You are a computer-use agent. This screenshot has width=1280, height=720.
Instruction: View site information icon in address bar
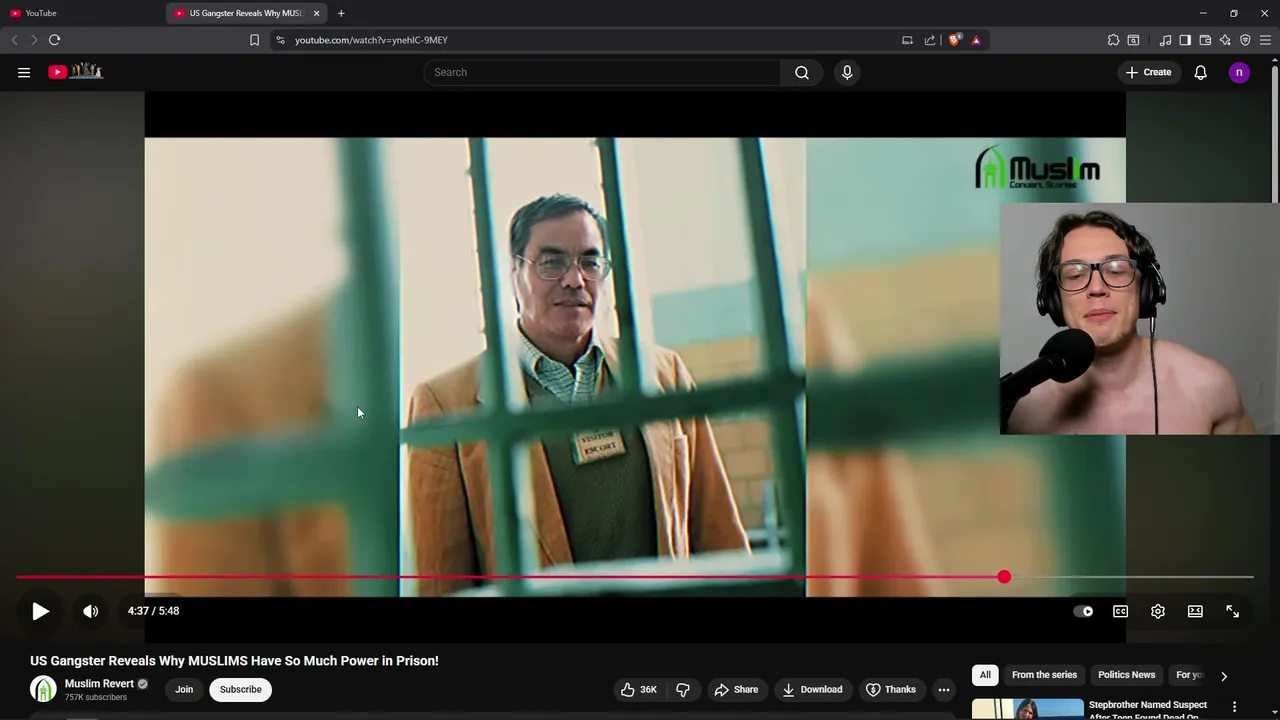(280, 40)
